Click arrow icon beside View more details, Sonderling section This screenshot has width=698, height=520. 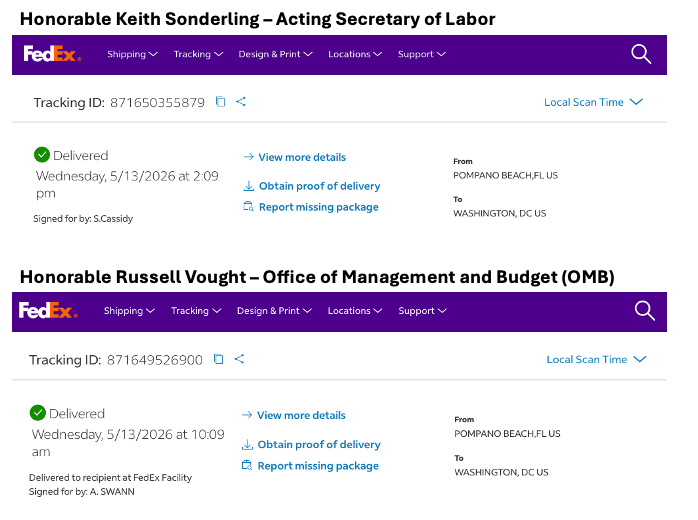[249, 157]
